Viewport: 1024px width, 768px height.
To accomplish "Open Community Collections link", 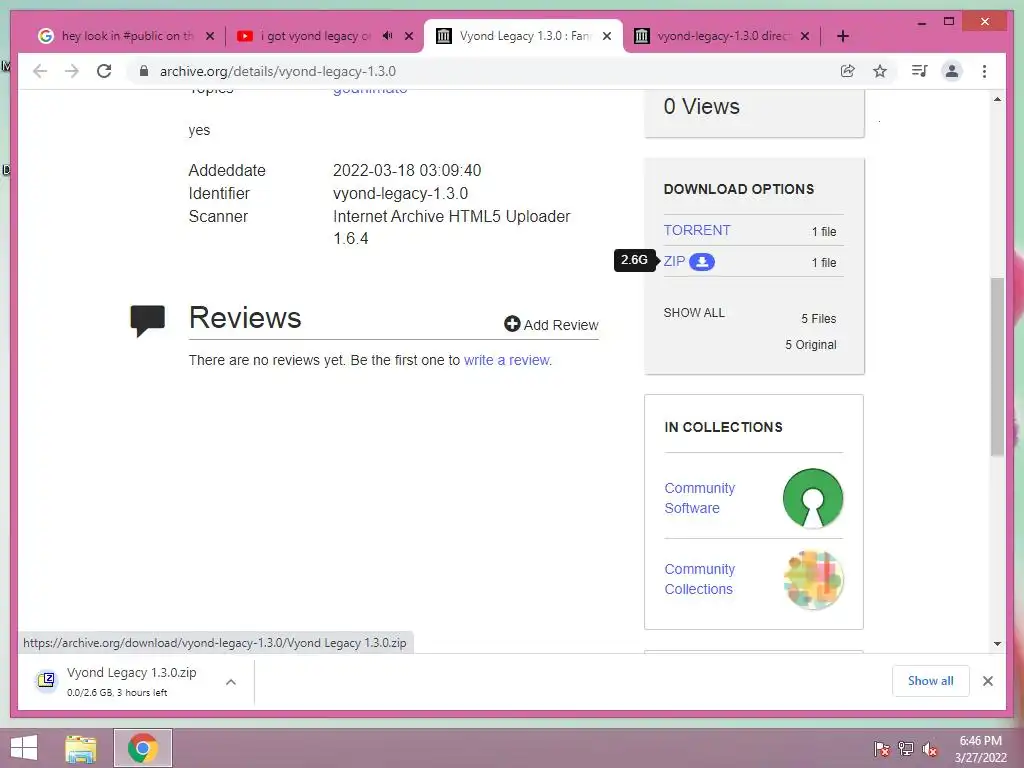I will pos(699,579).
